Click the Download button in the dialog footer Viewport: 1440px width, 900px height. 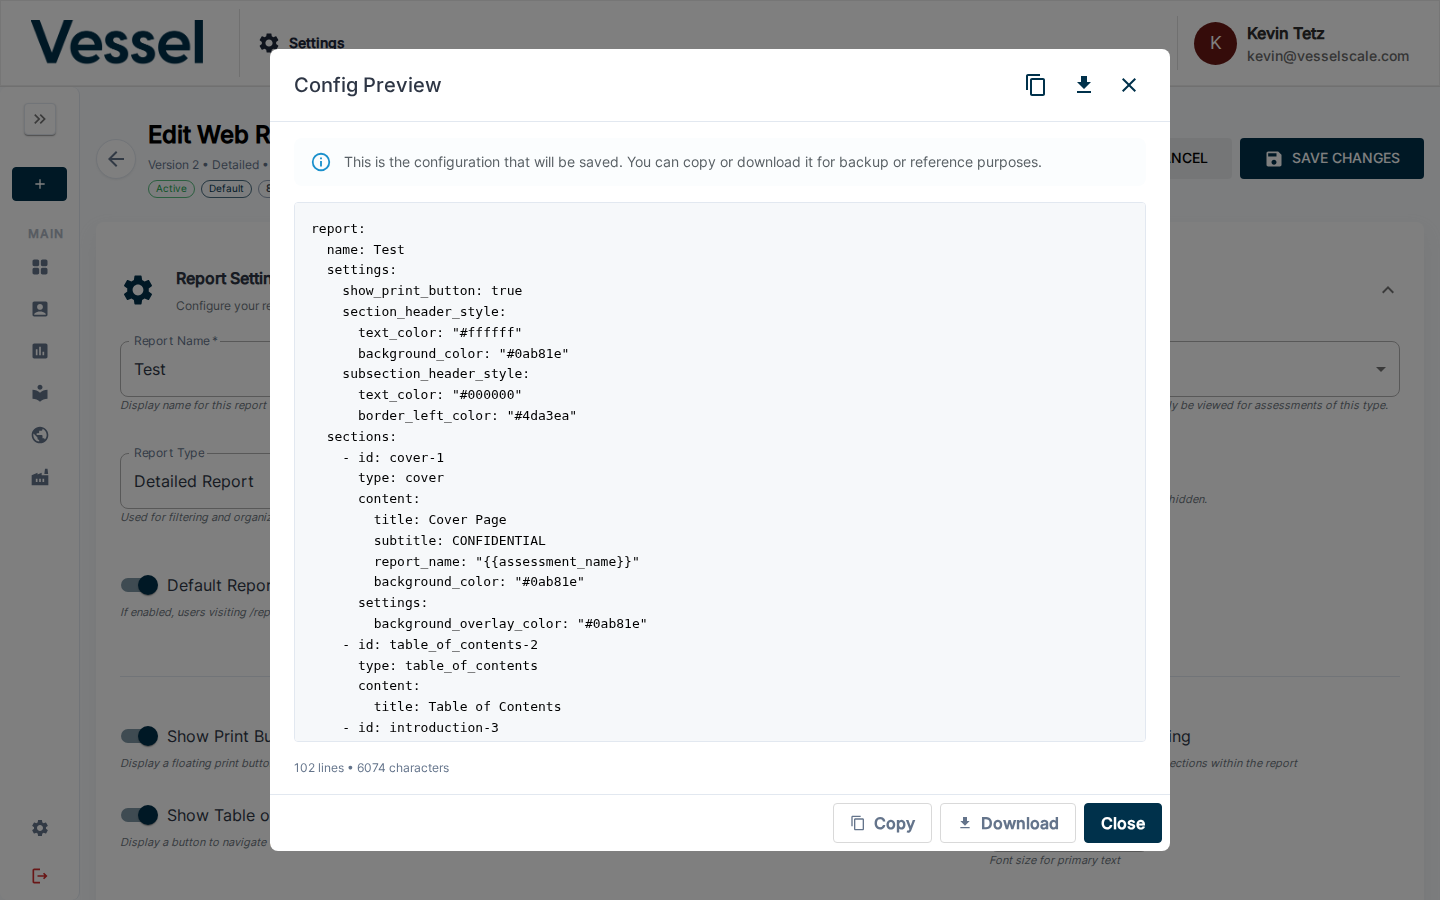click(x=1008, y=823)
